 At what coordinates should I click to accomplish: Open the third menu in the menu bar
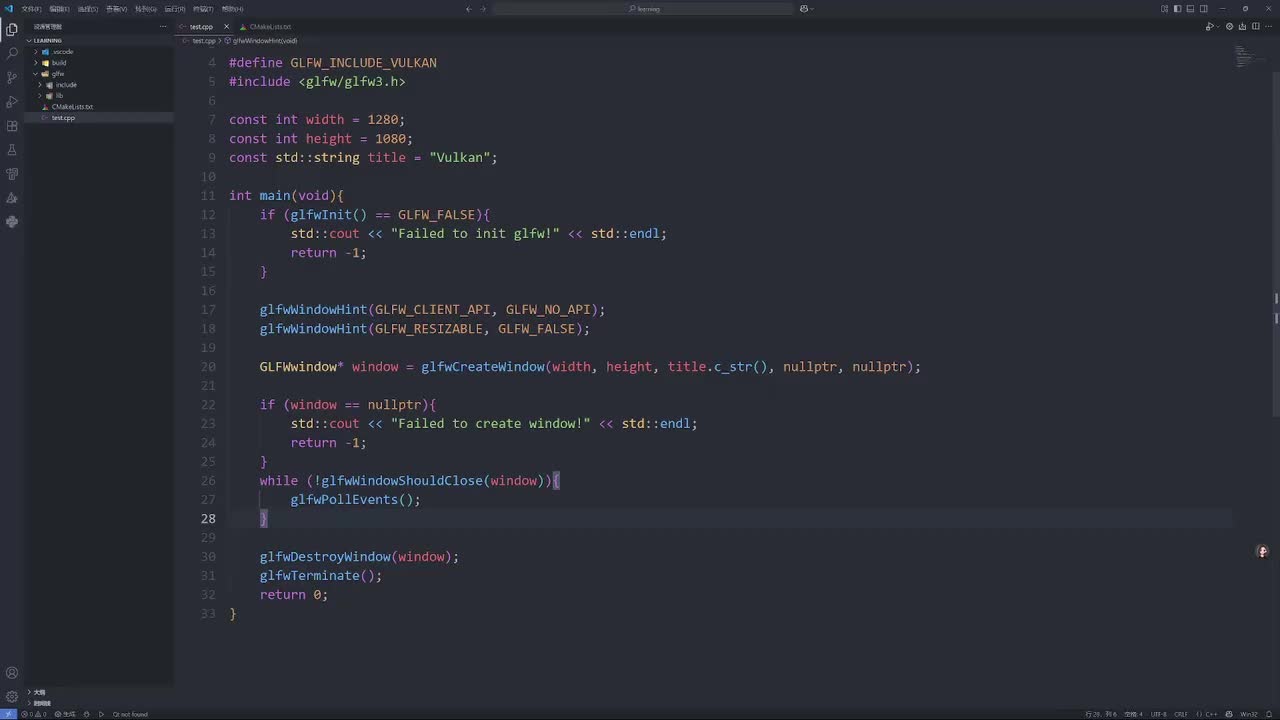pyautogui.click(x=88, y=9)
